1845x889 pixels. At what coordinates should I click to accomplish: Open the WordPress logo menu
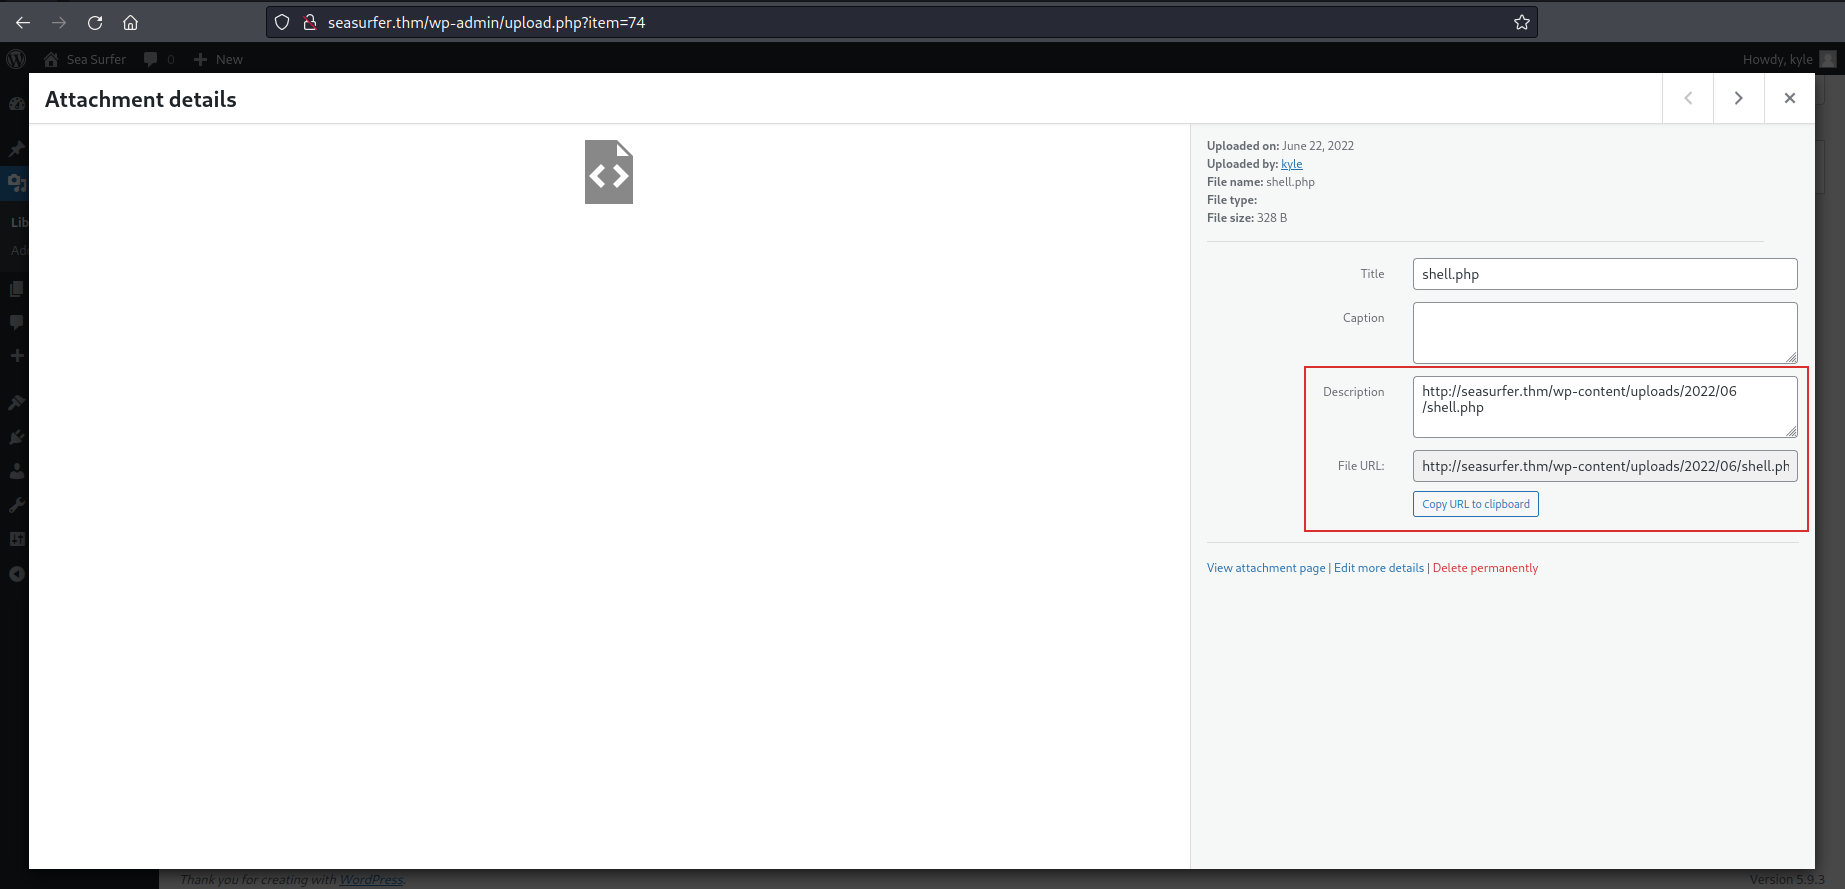pos(16,59)
